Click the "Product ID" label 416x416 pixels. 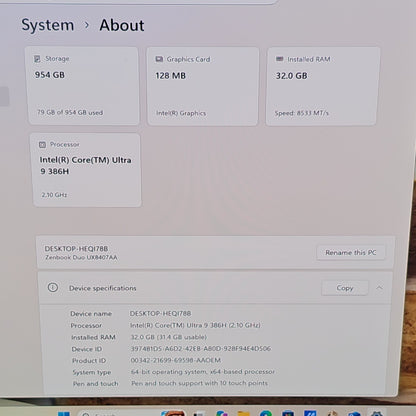click(89, 361)
